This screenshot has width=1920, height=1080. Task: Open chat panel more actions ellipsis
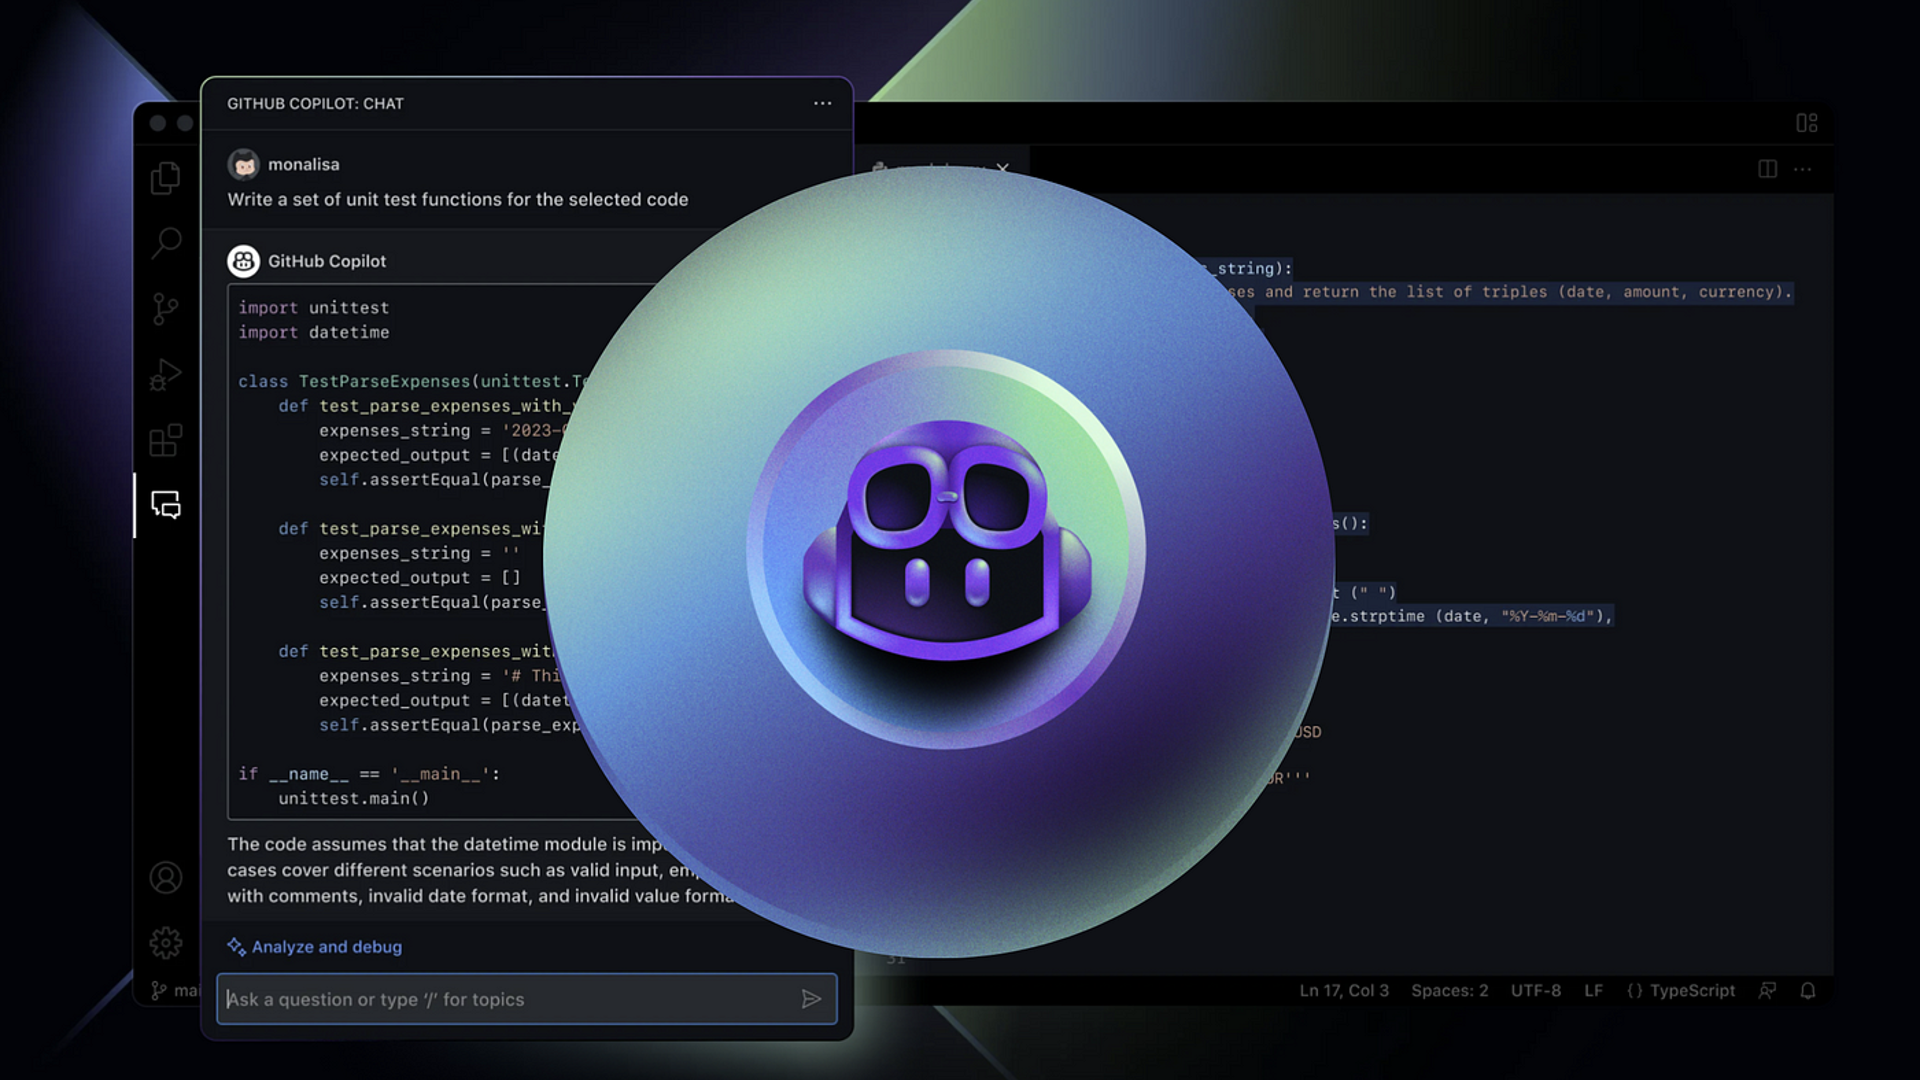point(822,103)
